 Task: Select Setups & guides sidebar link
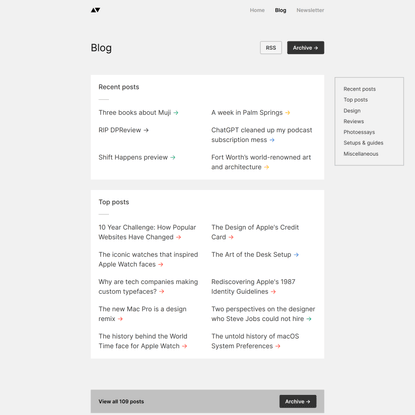(363, 143)
